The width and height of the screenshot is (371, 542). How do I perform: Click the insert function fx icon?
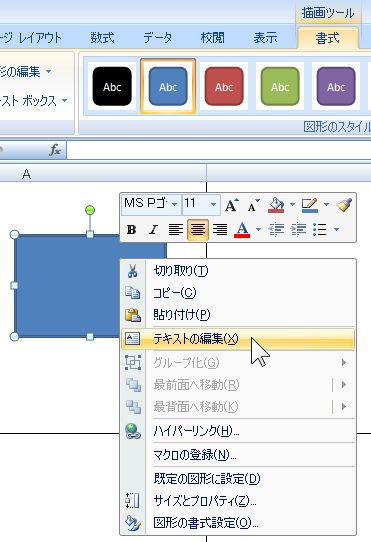[55, 150]
